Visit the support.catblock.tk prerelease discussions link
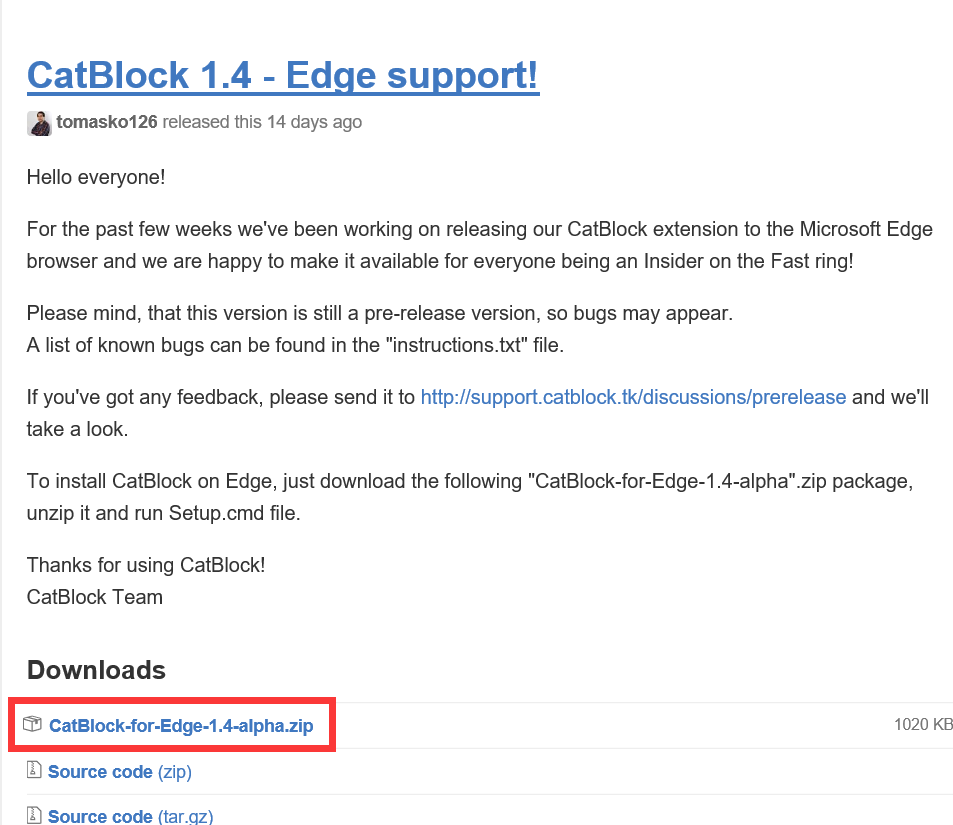 tap(633, 397)
